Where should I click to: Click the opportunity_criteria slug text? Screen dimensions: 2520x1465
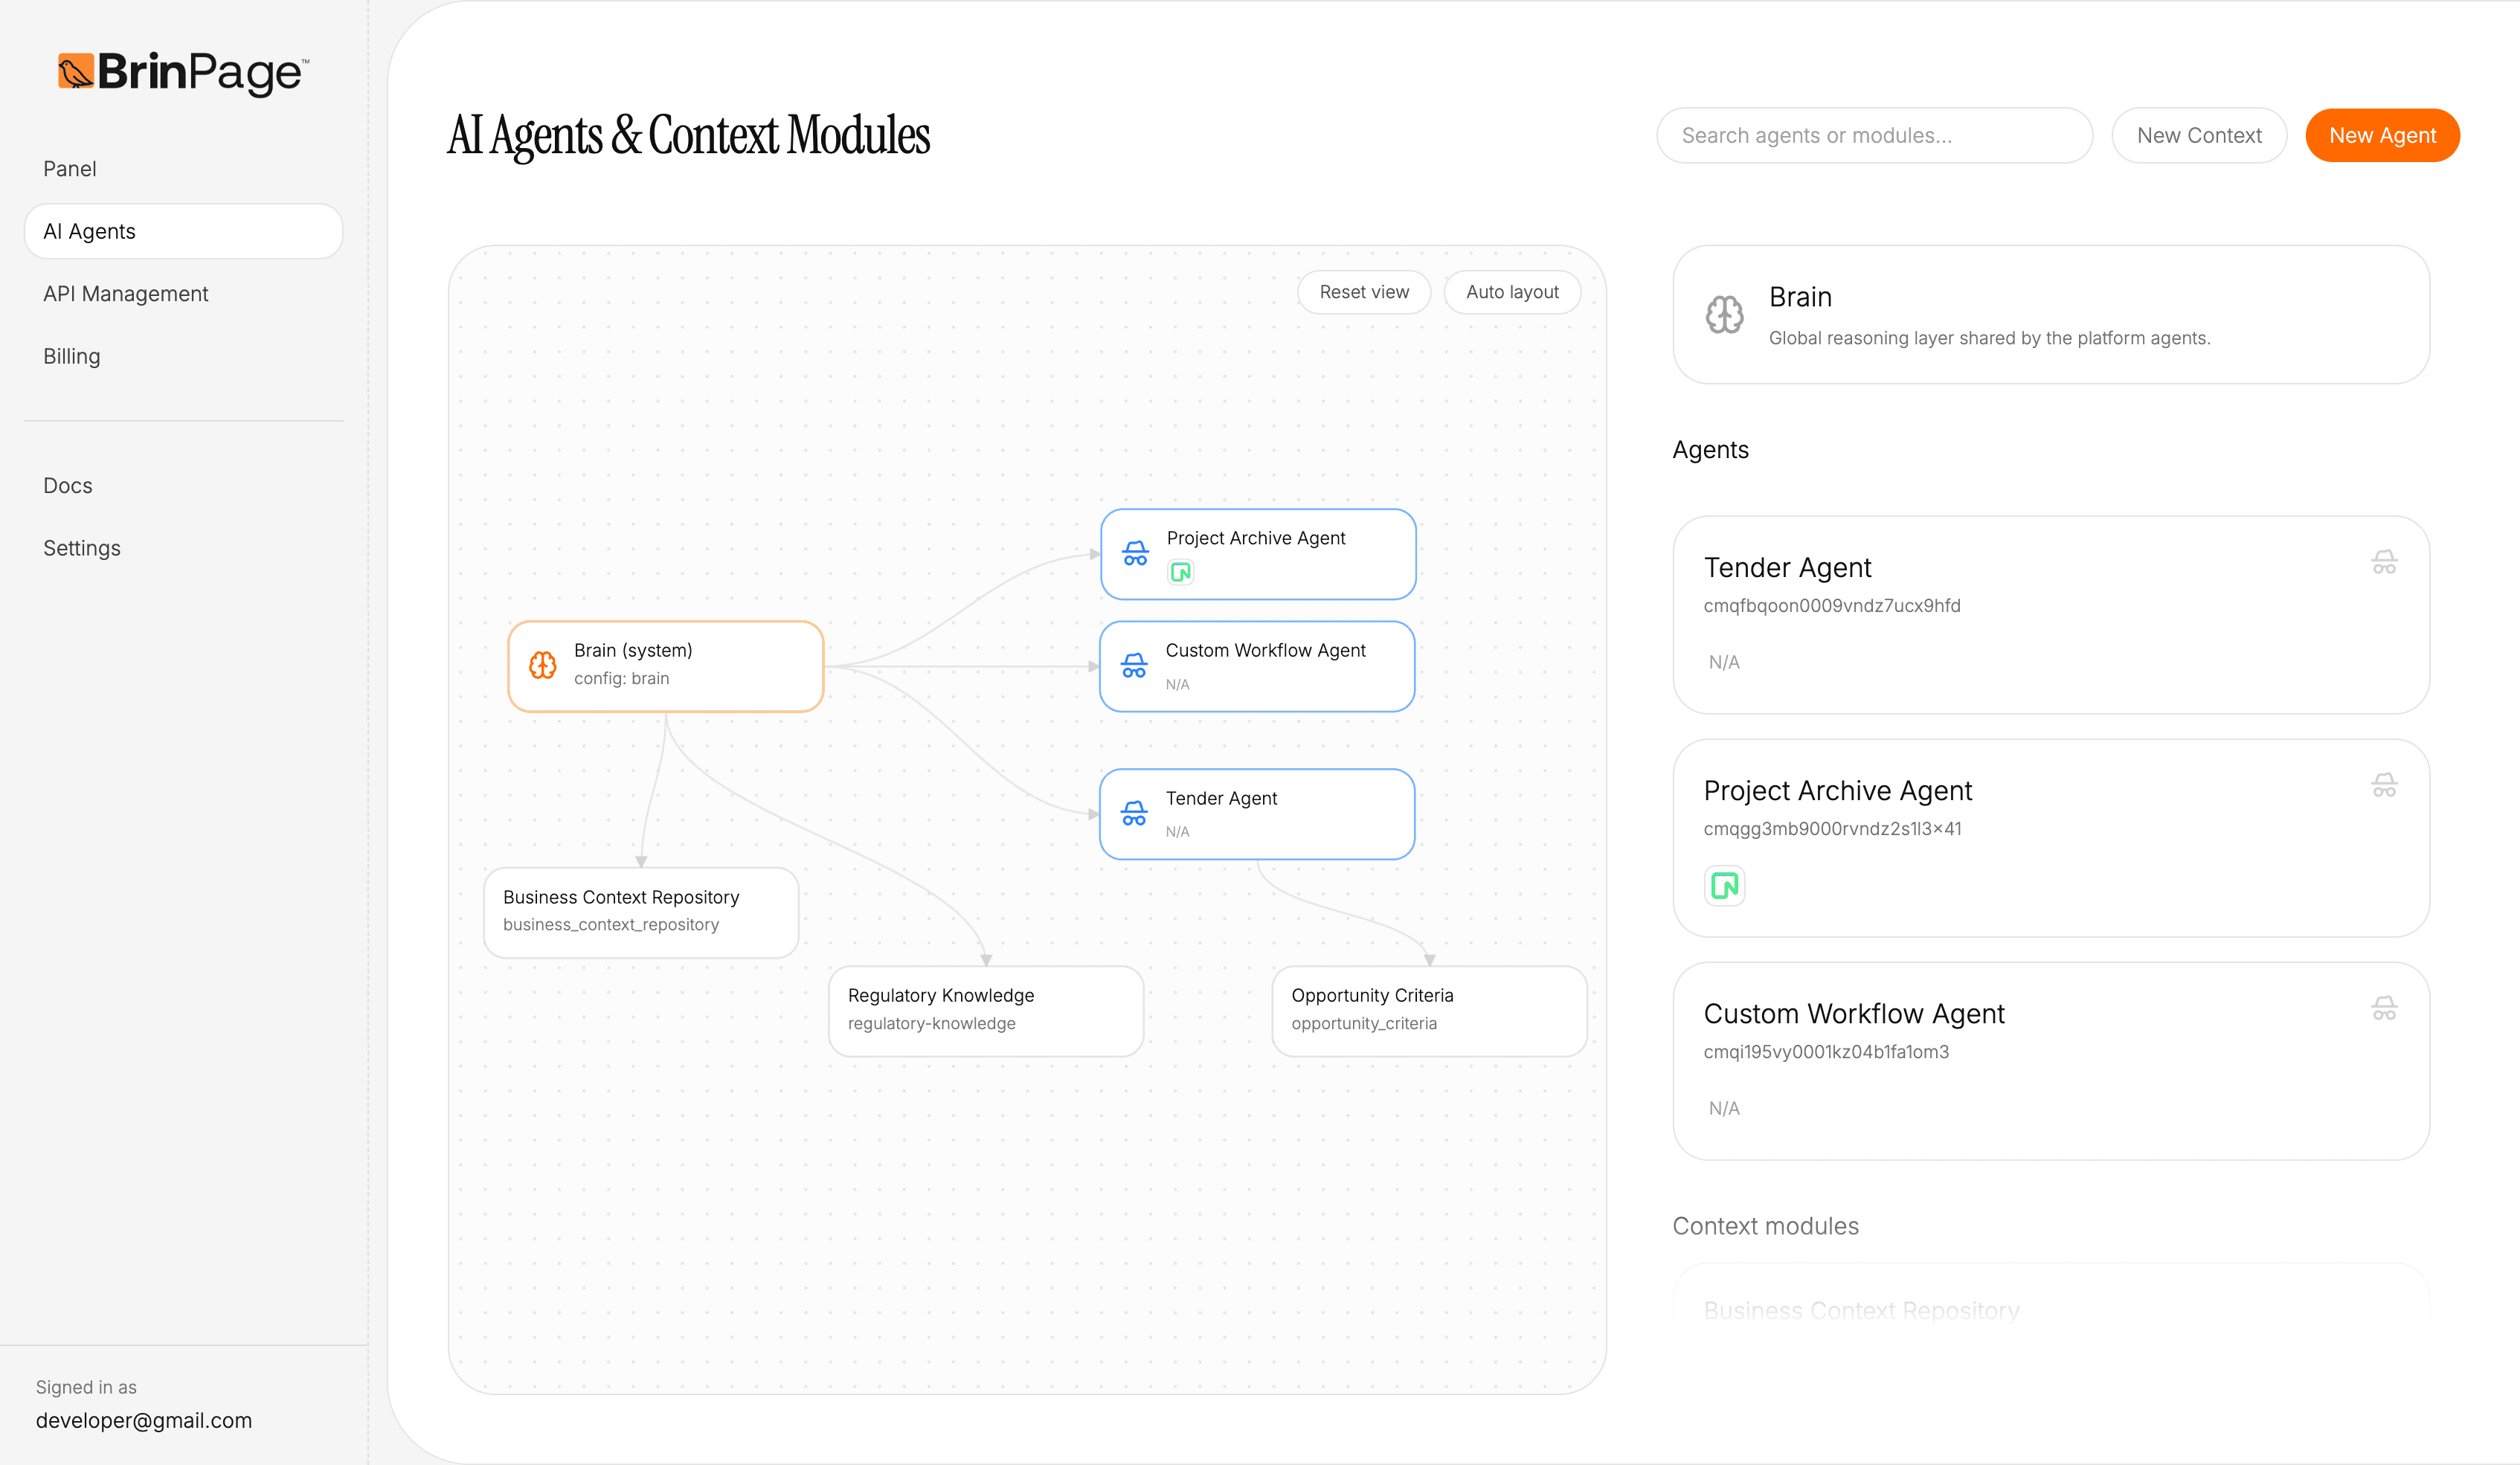tap(1364, 1023)
